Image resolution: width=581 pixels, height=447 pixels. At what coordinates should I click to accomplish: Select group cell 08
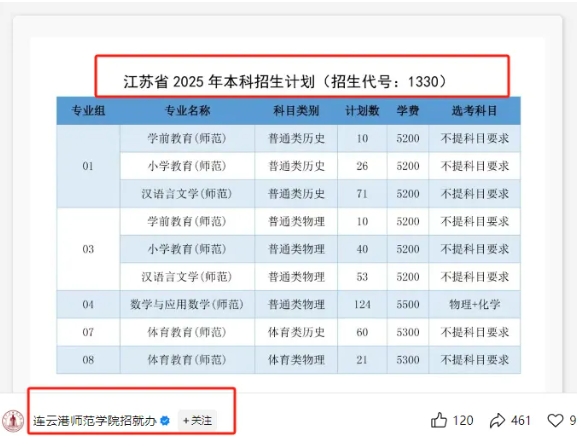88,360
